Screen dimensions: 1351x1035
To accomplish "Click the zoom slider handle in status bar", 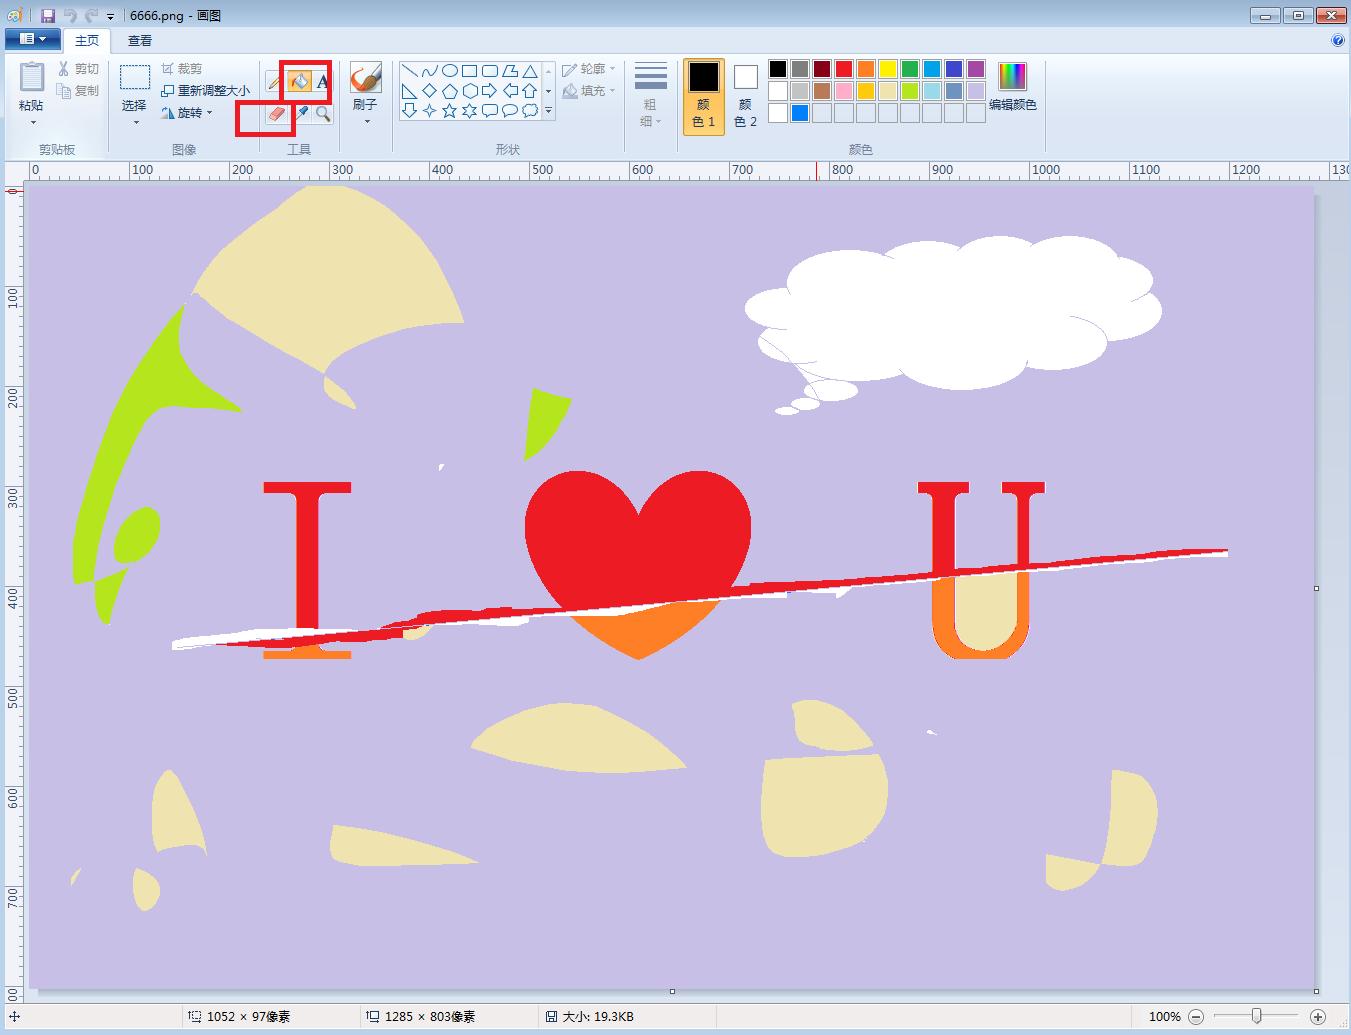I will 1256,1016.
